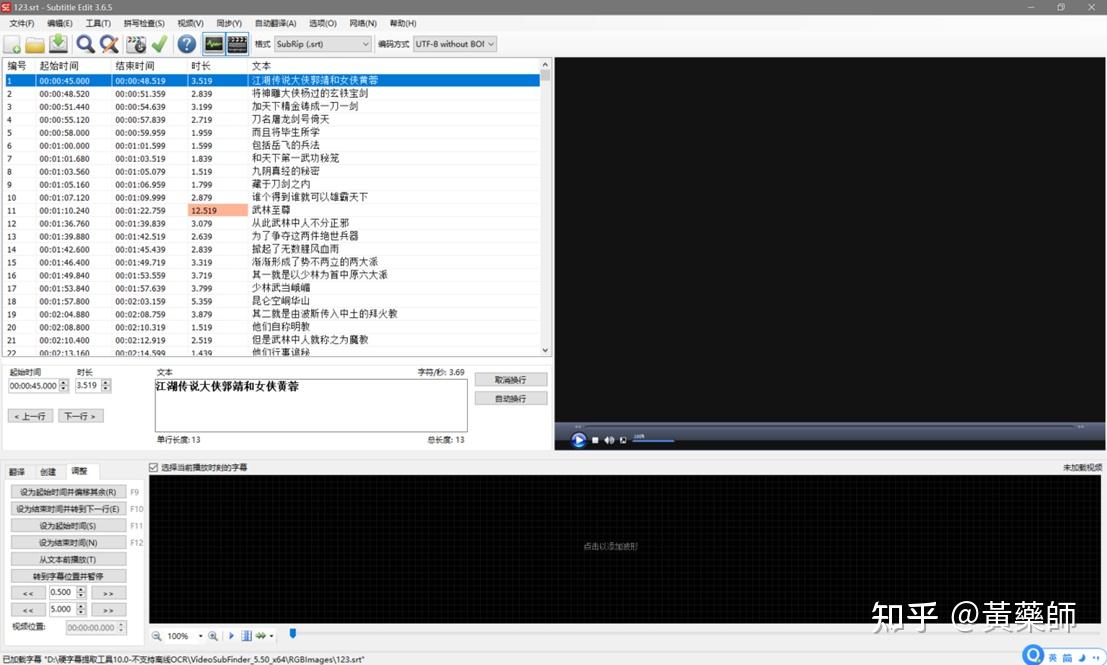
Task: Click the New Subtitle icon
Action: pyautogui.click(x=12, y=44)
